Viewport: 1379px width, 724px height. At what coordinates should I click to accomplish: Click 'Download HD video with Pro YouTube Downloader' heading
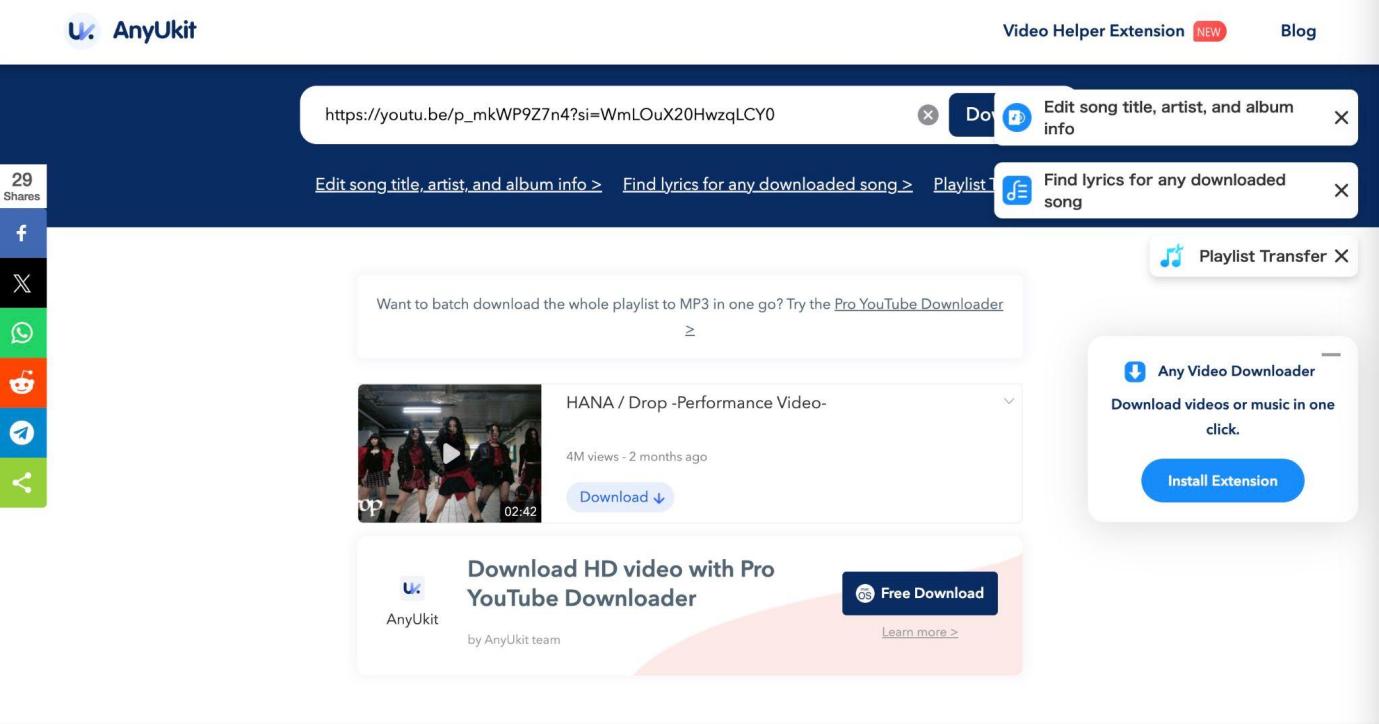tap(621, 584)
